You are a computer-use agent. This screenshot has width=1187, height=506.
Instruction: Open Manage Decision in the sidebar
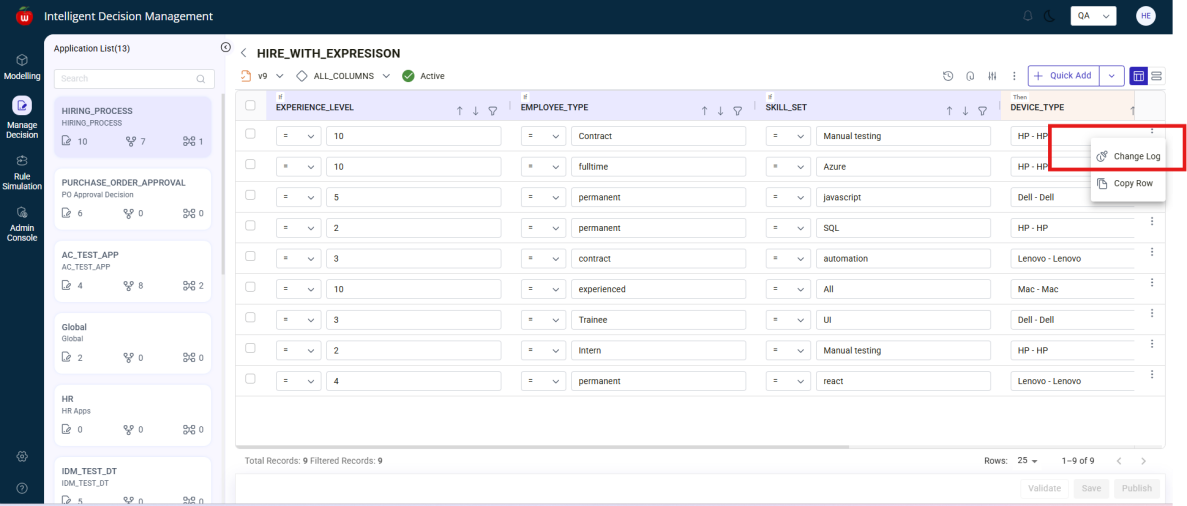(22, 117)
